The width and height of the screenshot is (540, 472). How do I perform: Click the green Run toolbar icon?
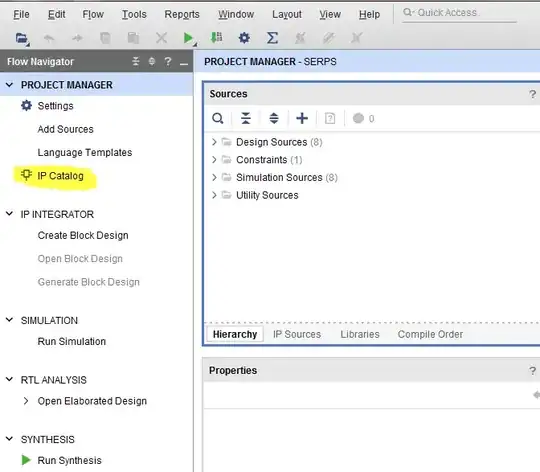pyautogui.click(x=188, y=38)
